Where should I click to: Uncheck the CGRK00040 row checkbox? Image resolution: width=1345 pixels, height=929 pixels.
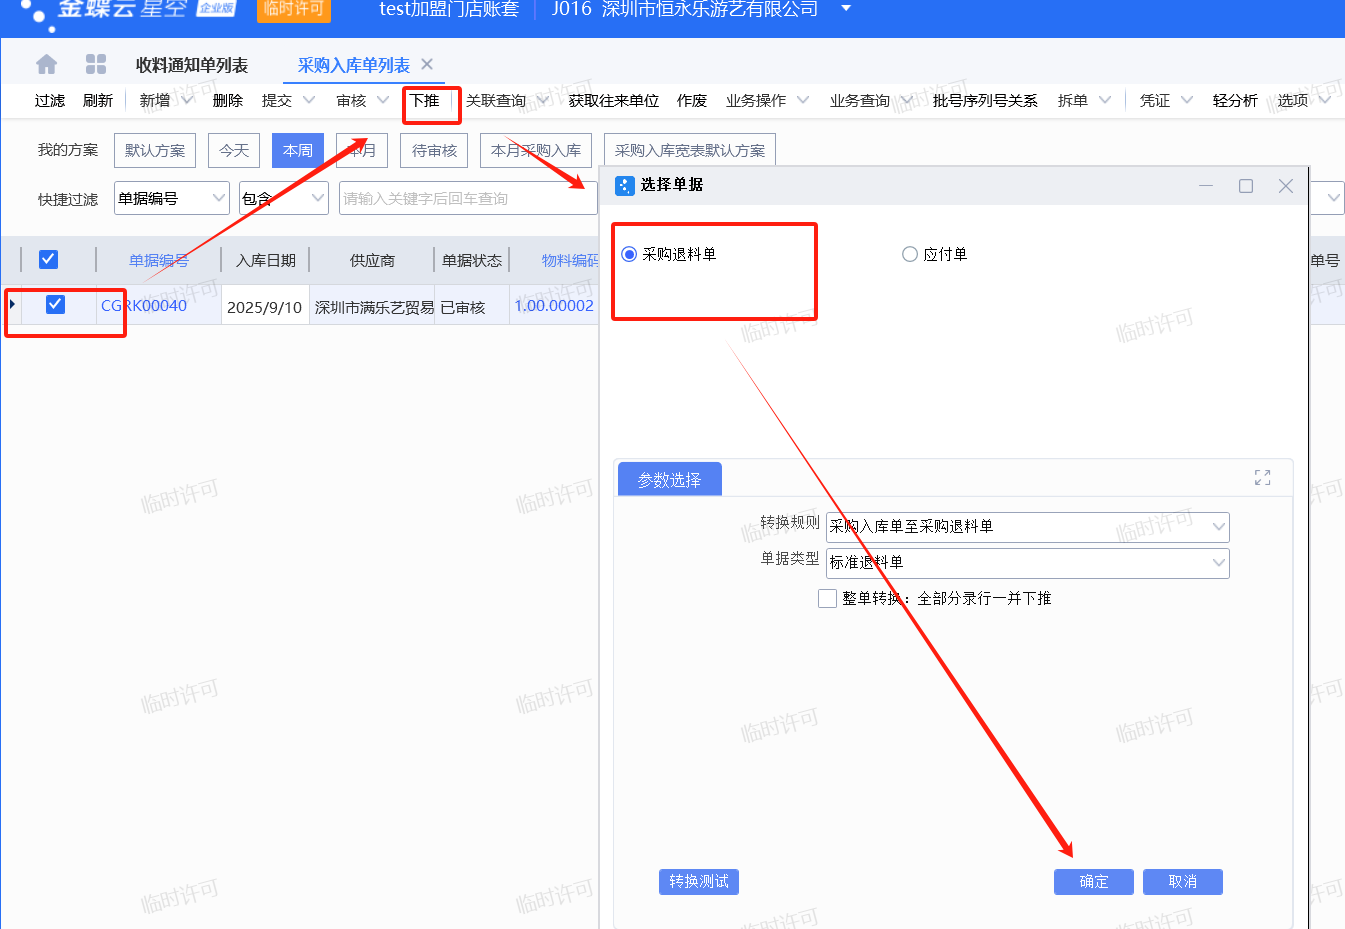tap(56, 305)
